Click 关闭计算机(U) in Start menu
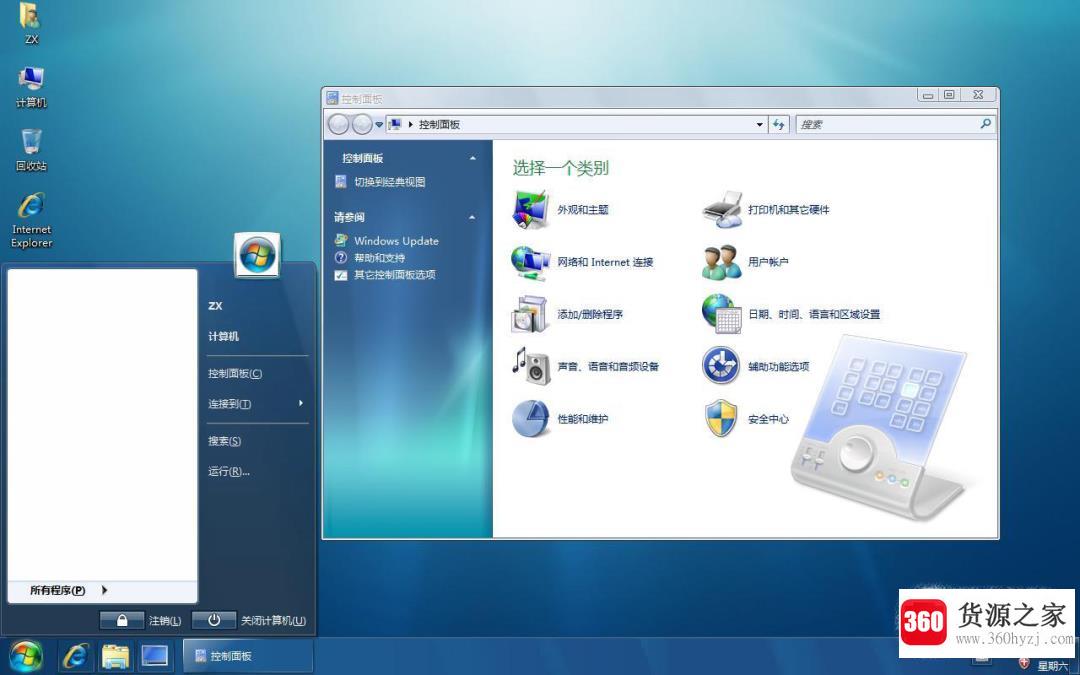The width and height of the screenshot is (1080, 675). 273,621
